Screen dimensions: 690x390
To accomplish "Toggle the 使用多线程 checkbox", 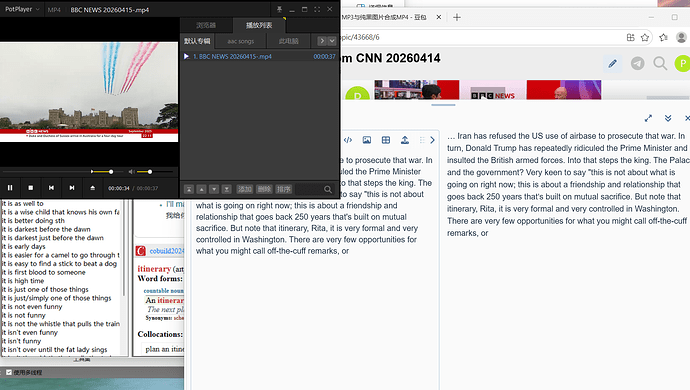I will point(9,372).
